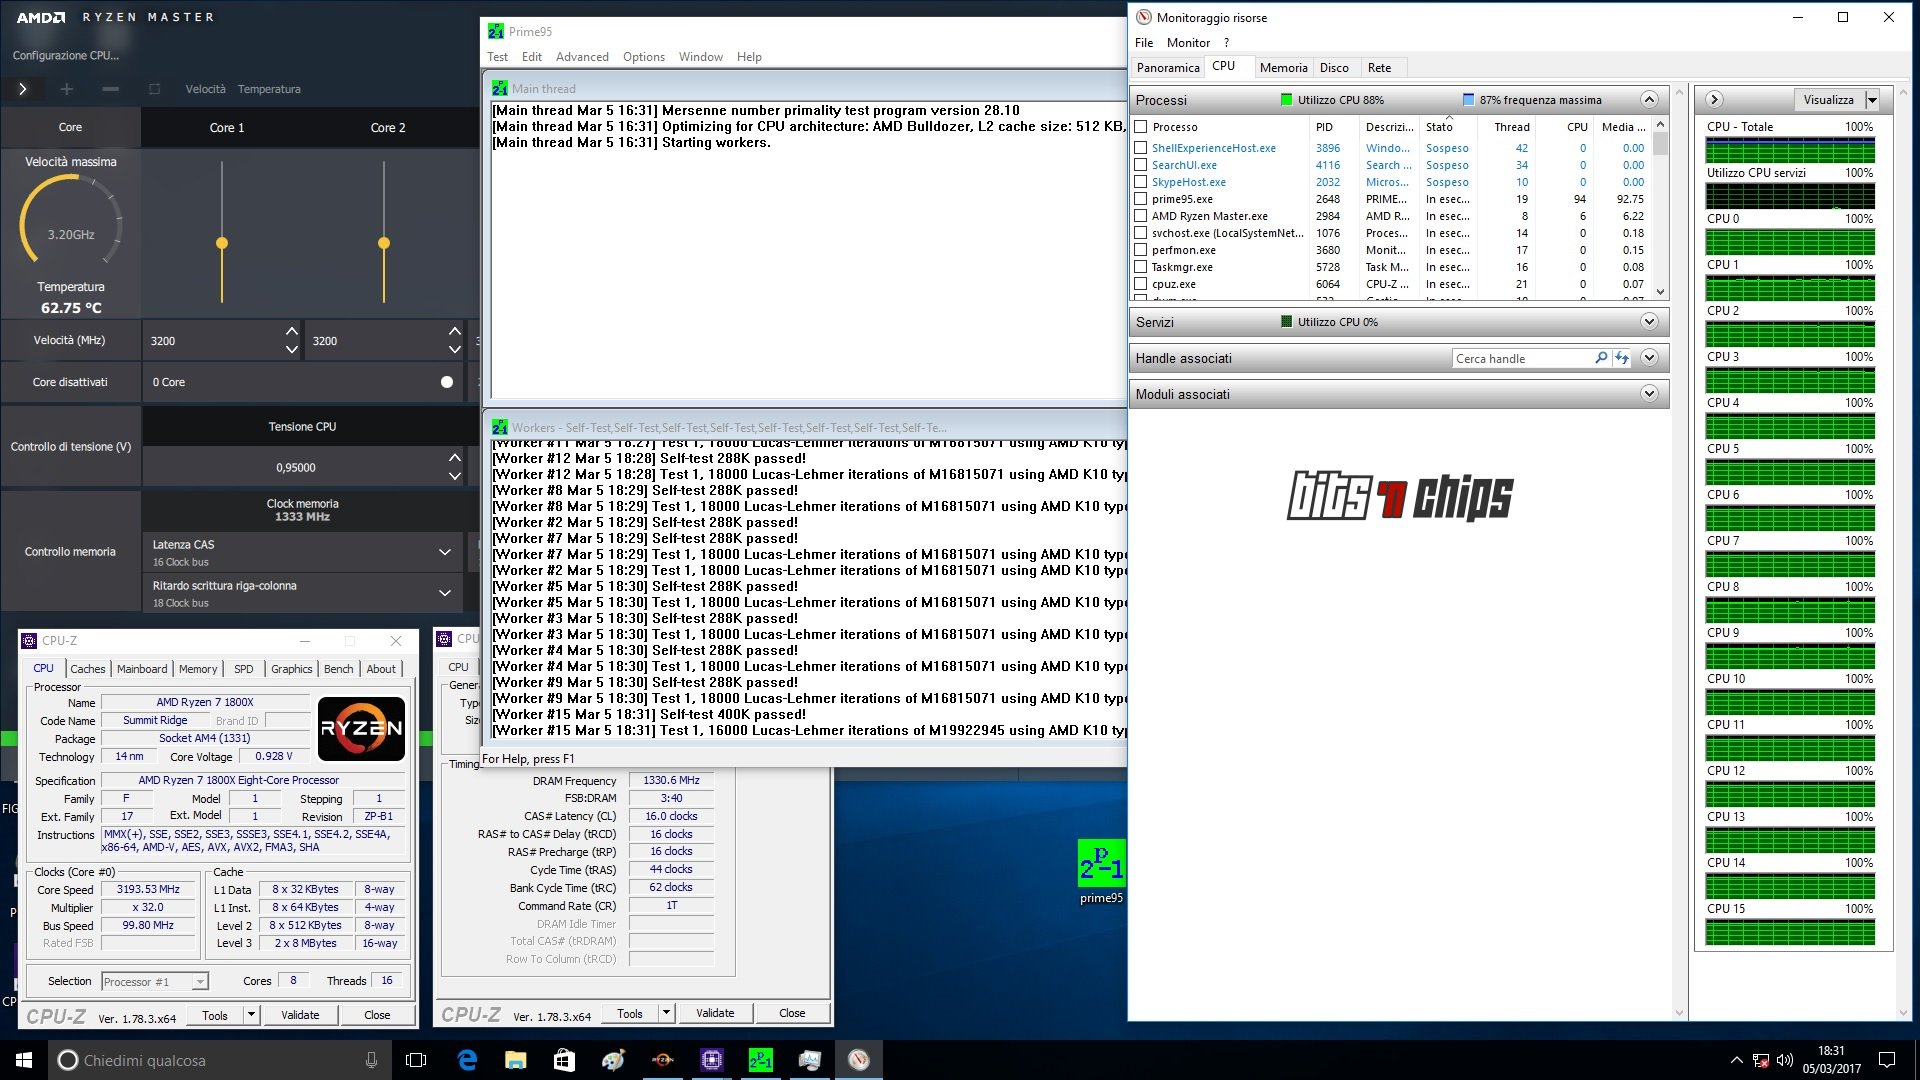Switch to Ryzen Master taskbar icon
Viewport: 1920px width, 1080px height.
click(662, 1060)
